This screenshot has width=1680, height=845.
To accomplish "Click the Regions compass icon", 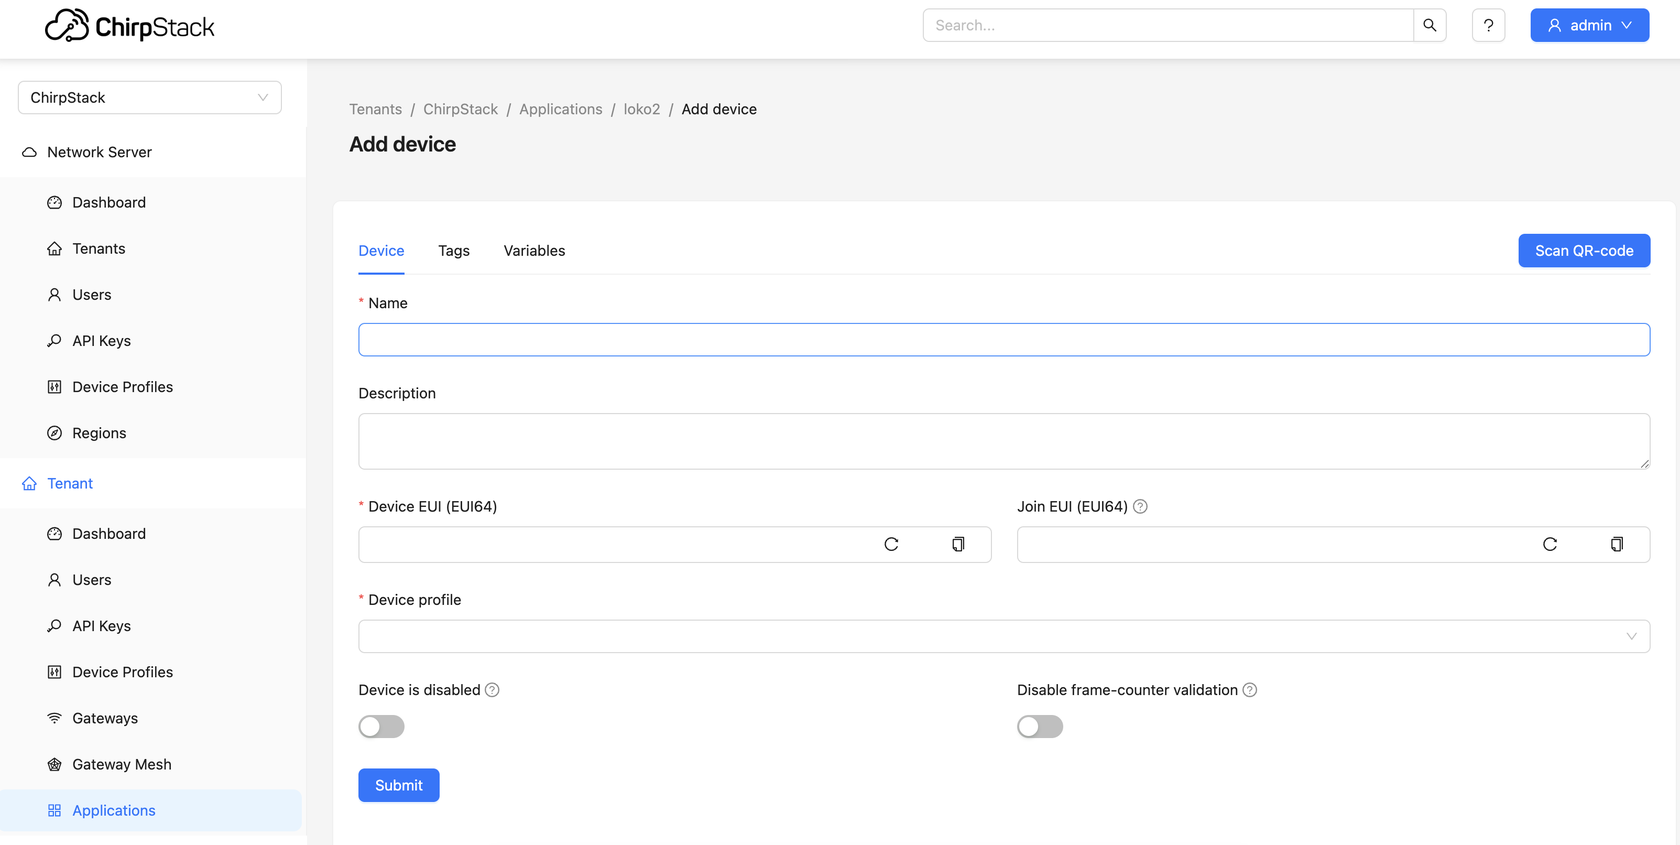I will (55, 432).
